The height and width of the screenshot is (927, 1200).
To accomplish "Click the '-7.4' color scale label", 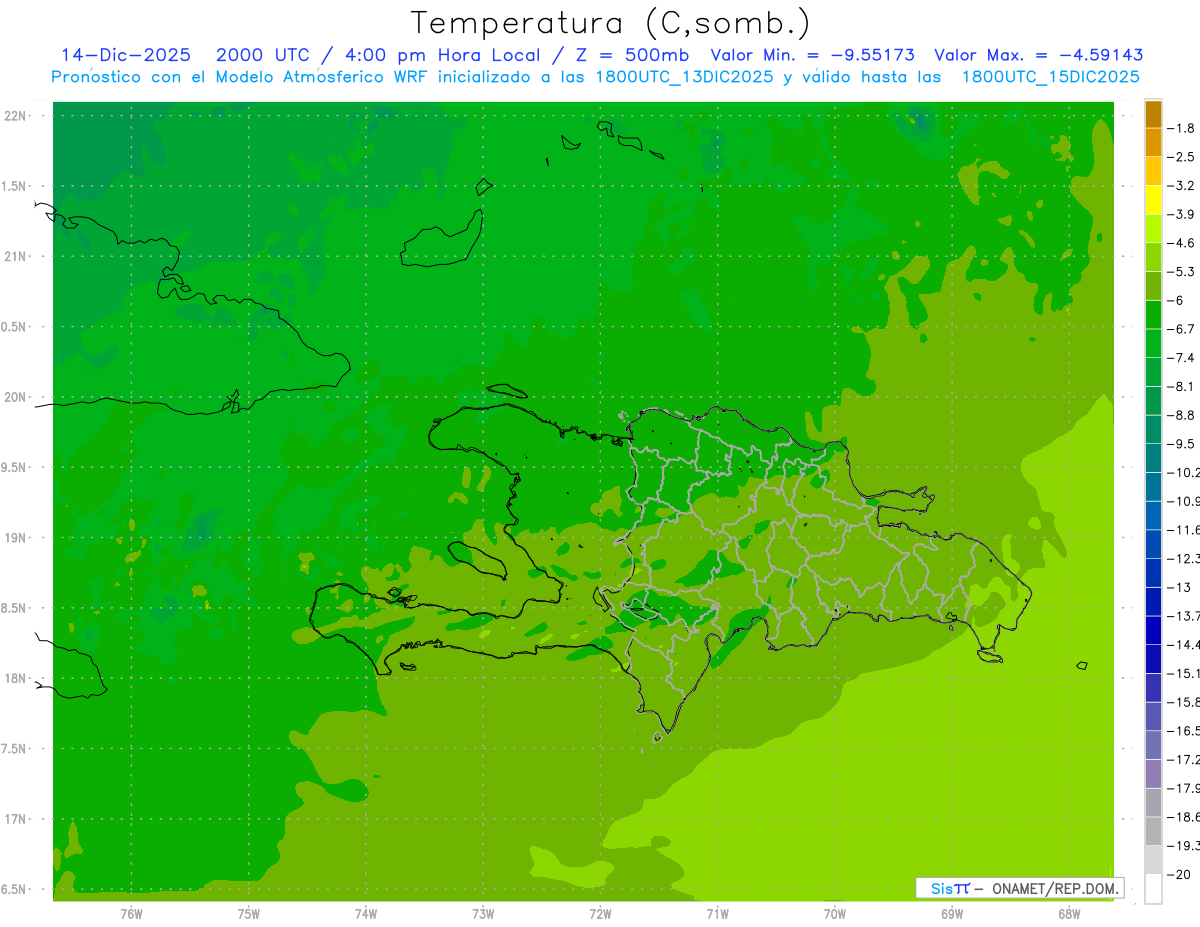I will [x=1182, y=358].
